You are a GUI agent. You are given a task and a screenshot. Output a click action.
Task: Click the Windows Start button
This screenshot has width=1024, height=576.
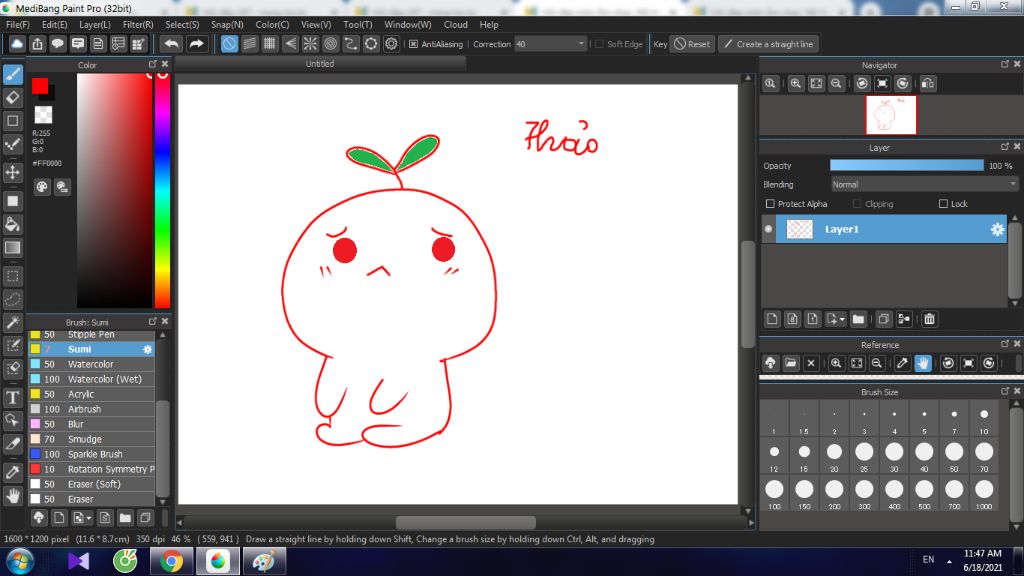[x=20, y=562]
